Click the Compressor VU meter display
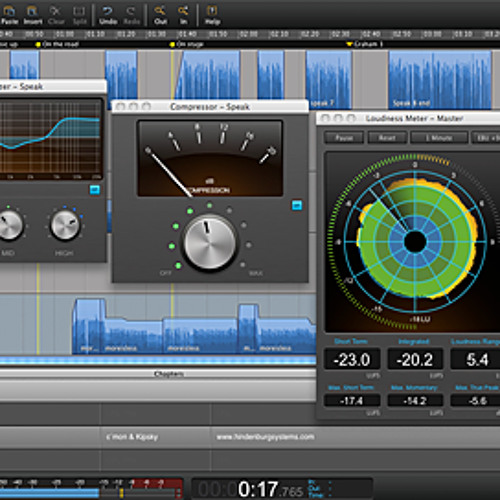500x500 pixels. (210, 158)
